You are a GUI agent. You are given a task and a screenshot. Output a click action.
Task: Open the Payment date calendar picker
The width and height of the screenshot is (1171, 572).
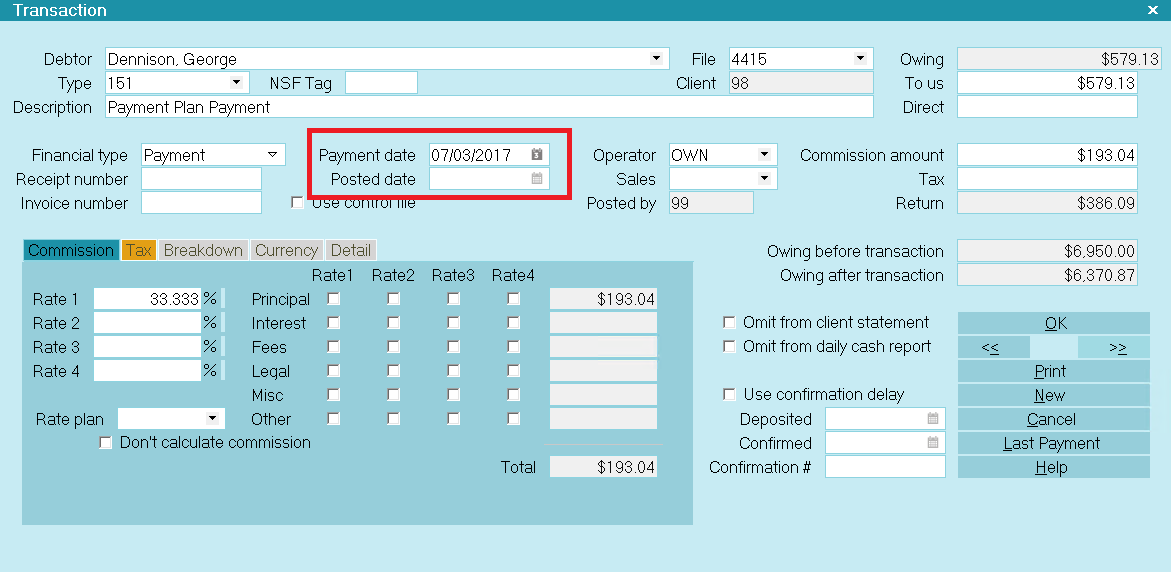536,155
